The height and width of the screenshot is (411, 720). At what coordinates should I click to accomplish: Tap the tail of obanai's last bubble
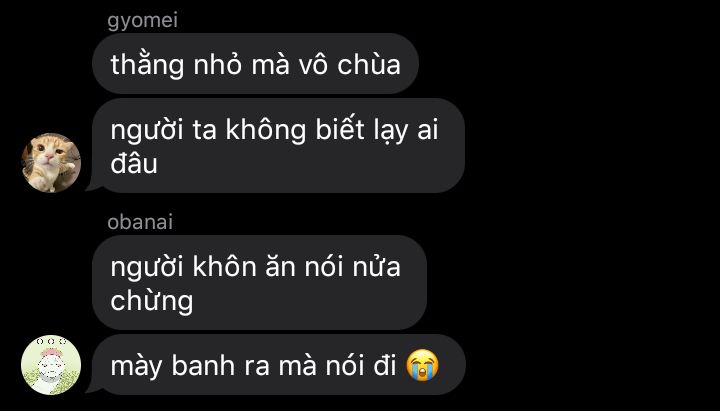pyautogui.click(x=92, y=388)
